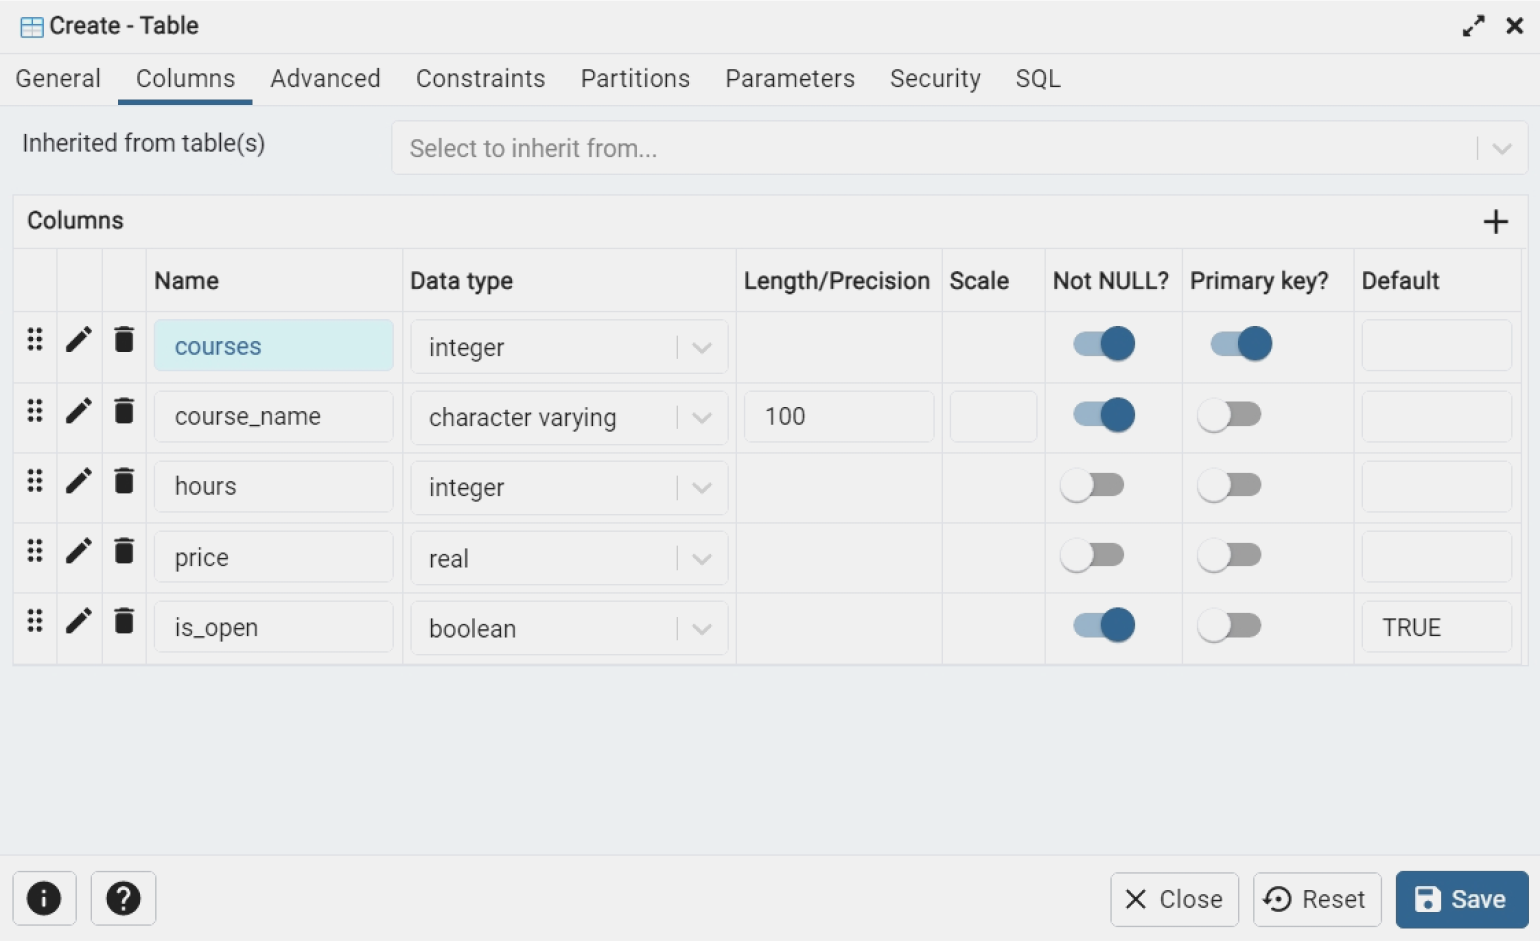Image resolution: width=1540 pixels, height=941 pixels.
Task: Open data type dropdown for is_open
Action: click(569, 628)
